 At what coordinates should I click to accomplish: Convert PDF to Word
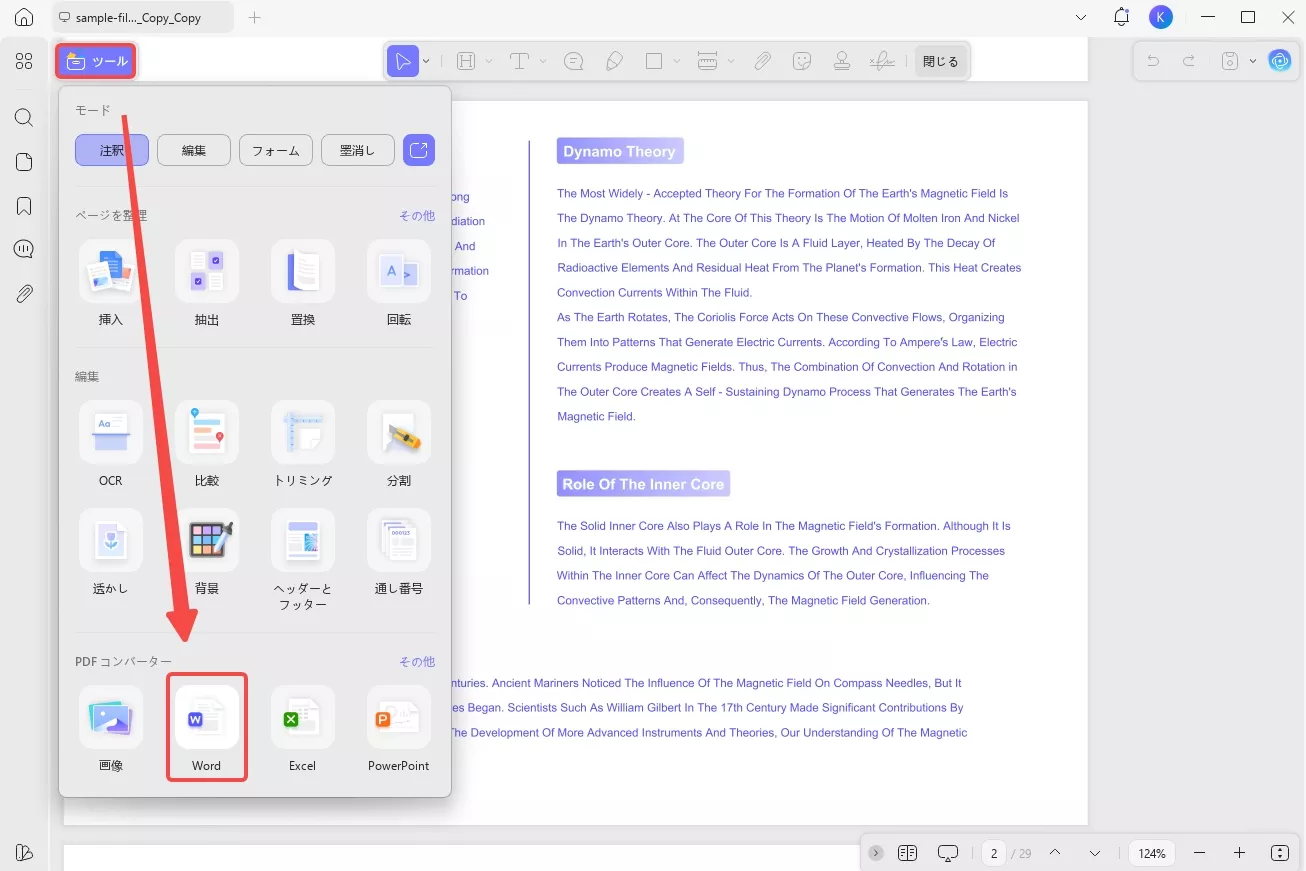tap(207, 729)
